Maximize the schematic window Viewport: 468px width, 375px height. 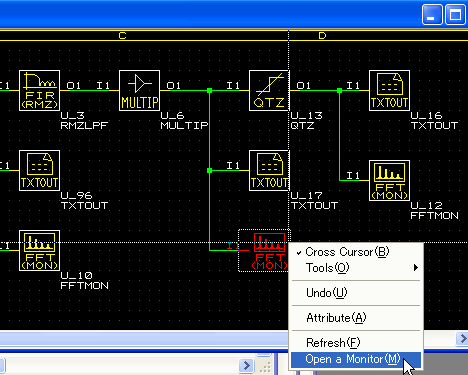tap(455, 15)
